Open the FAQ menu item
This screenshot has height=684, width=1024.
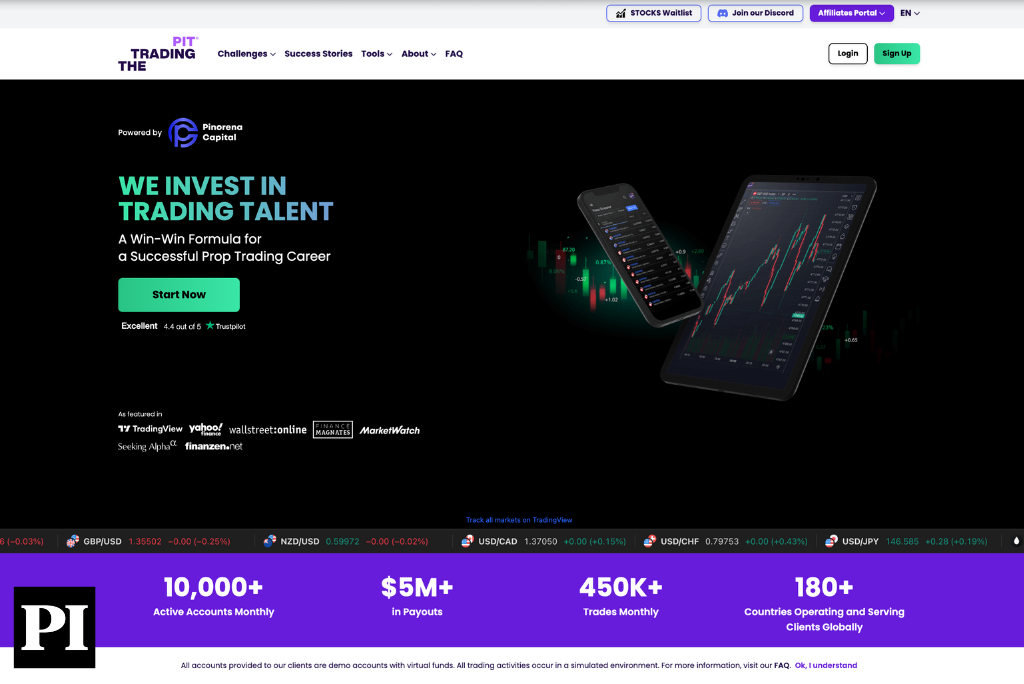click(454, 54)
